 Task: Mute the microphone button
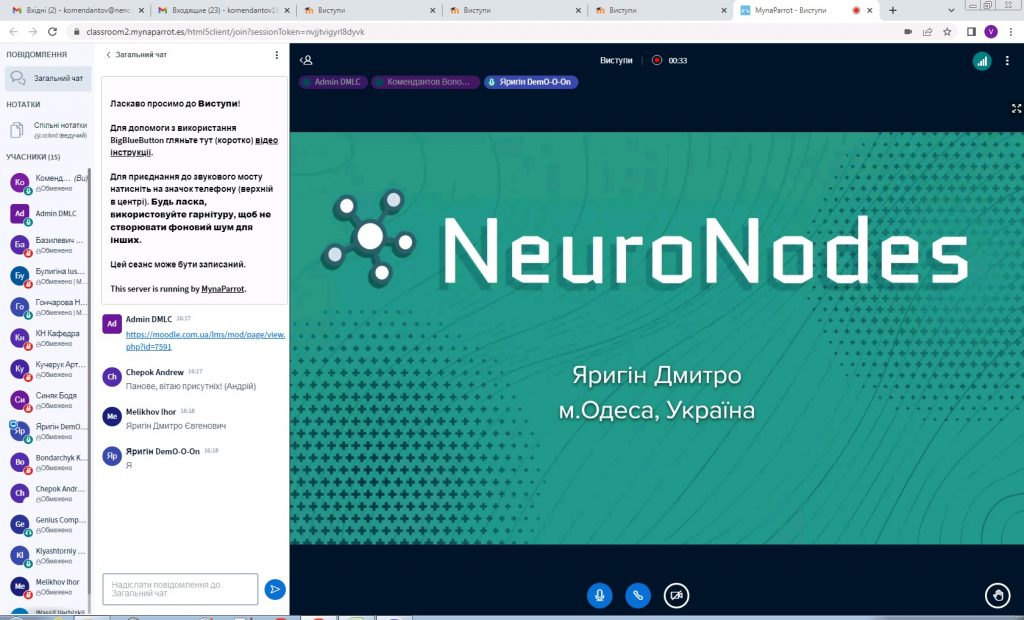599,596
